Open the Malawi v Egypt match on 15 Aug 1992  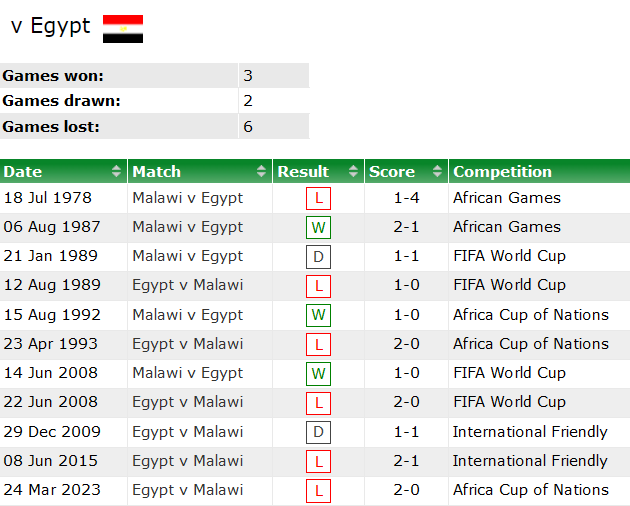(x=187, y=315)
